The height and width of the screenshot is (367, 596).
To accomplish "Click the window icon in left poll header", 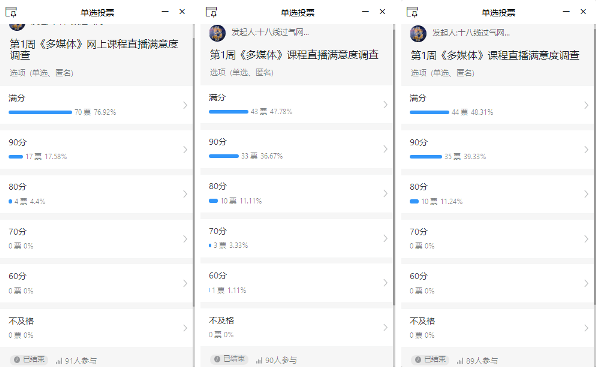I will [11, 13].
